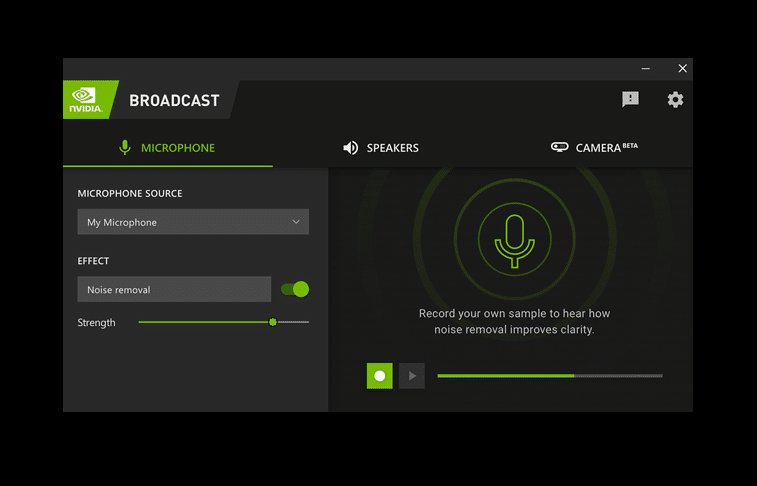Screen dimensions: 757x486
Task: Click the speaker icon beside SPEAKERS
Action: (350, 148)
